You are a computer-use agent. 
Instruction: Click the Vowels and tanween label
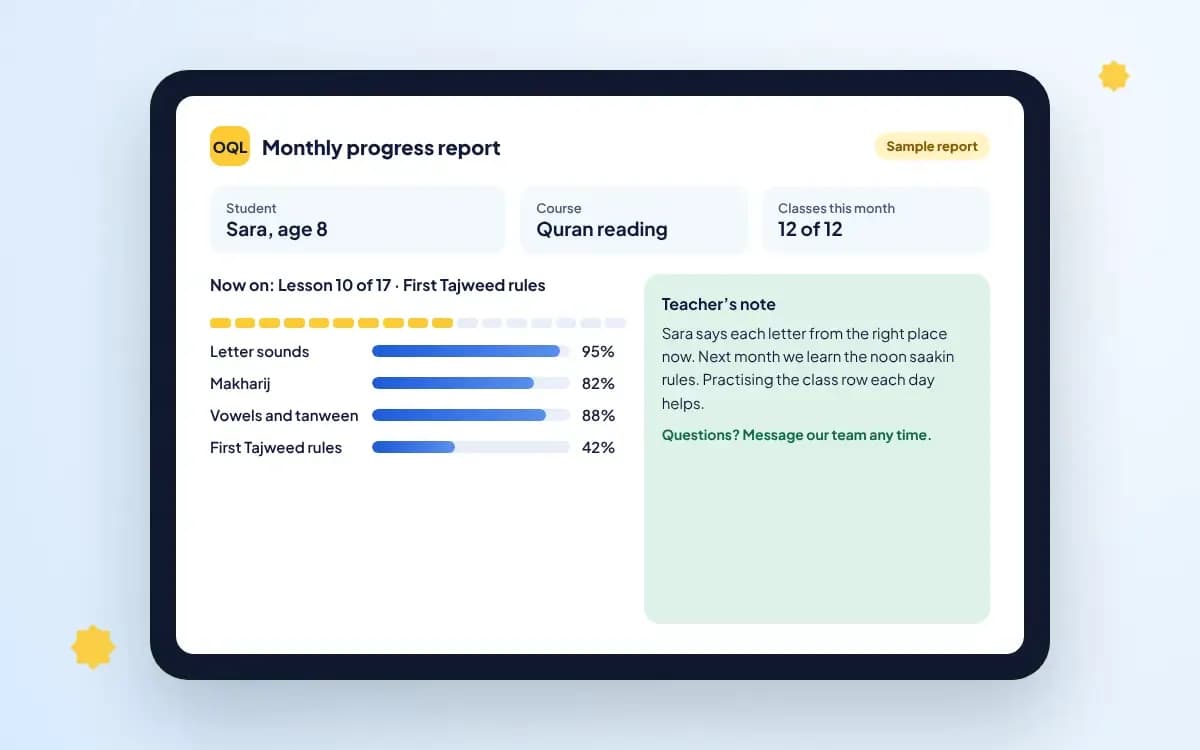(x=284, y=416)
